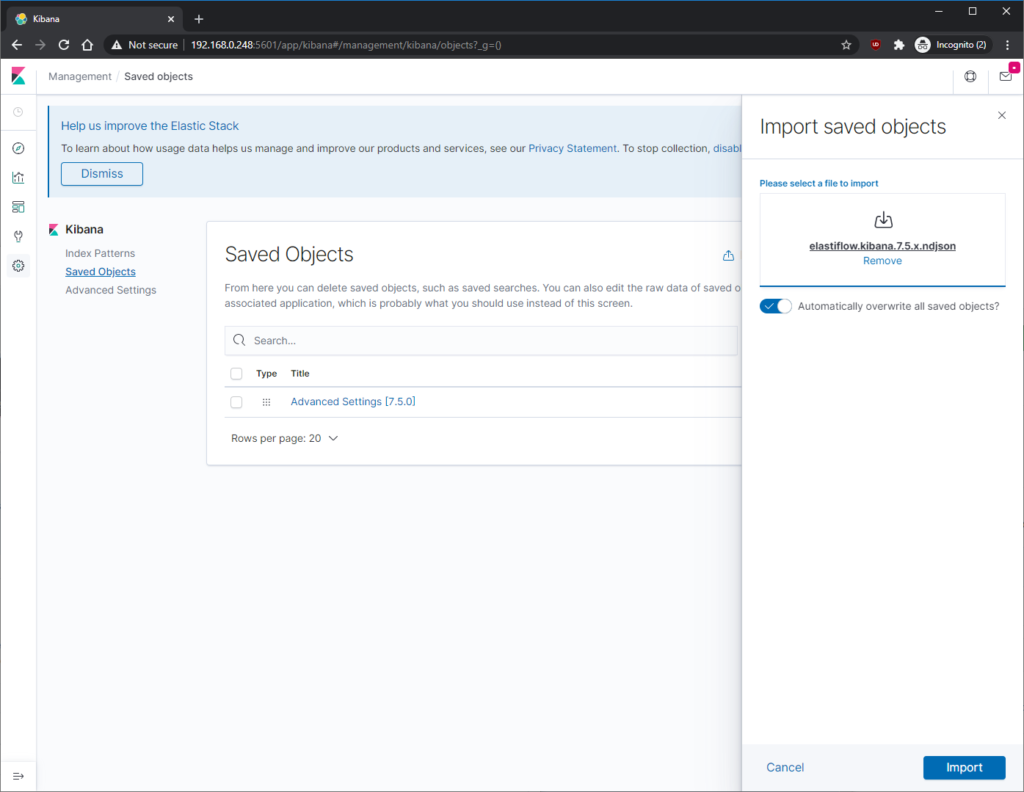
Task: Click Management breadcrumb
Action: (80, 76)
